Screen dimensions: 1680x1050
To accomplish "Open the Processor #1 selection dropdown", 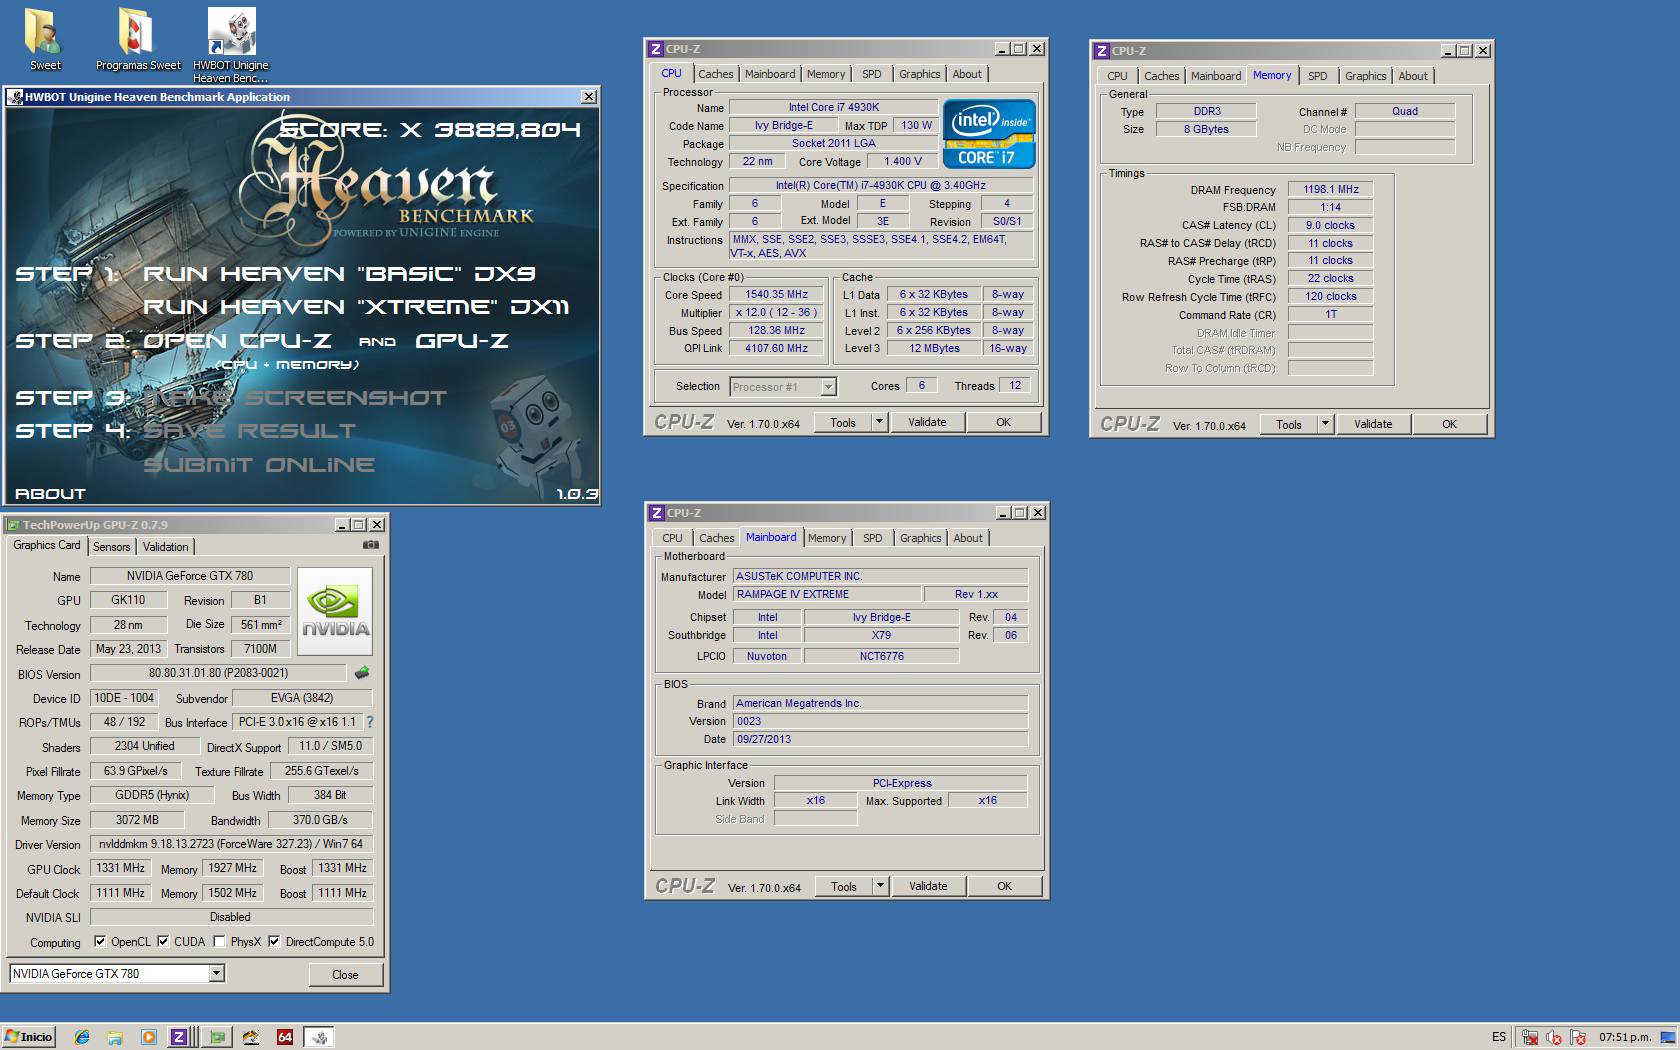I will [x=828, y=387].
